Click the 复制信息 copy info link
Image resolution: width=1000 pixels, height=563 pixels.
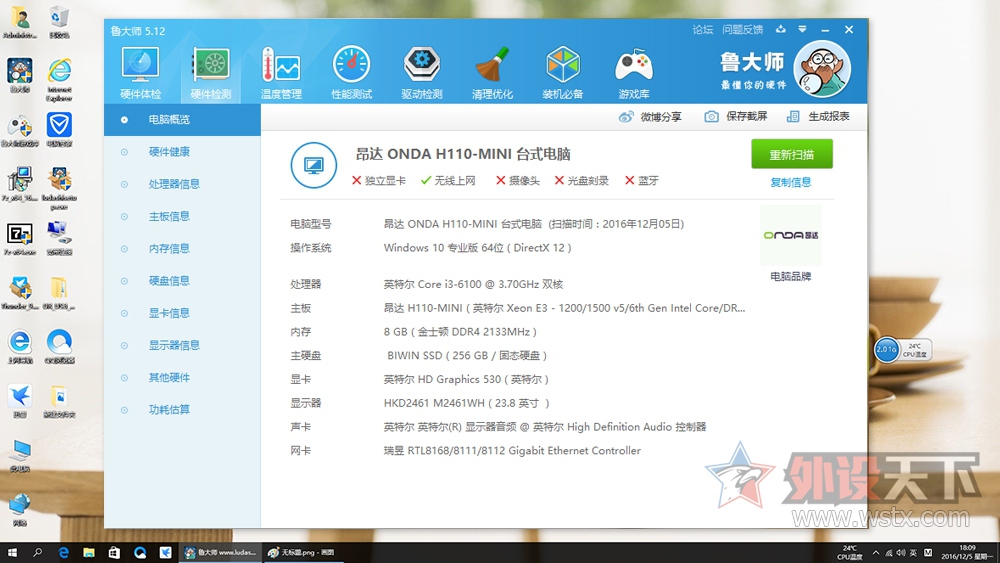point(791,182)
